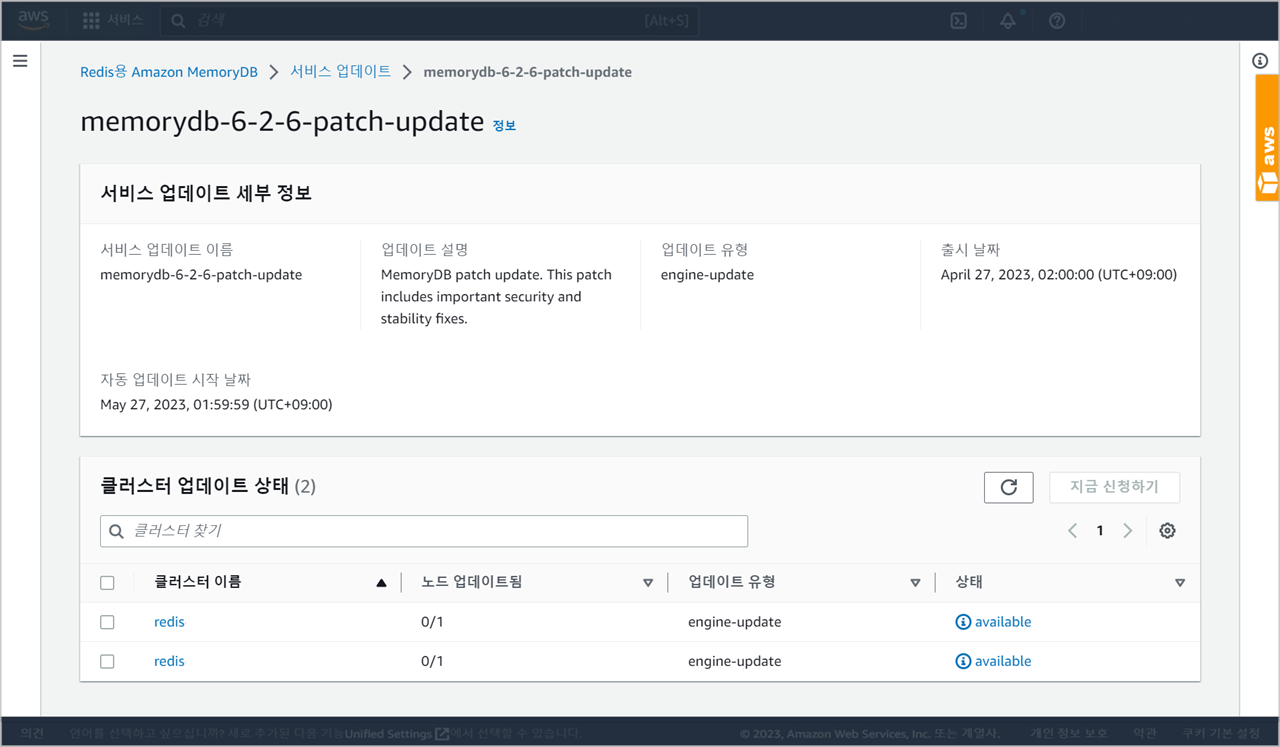Click the 의견 feedback footer link
Image resolution: width=1280 pixels, height=747 pixels.
(x=32, y=733)
